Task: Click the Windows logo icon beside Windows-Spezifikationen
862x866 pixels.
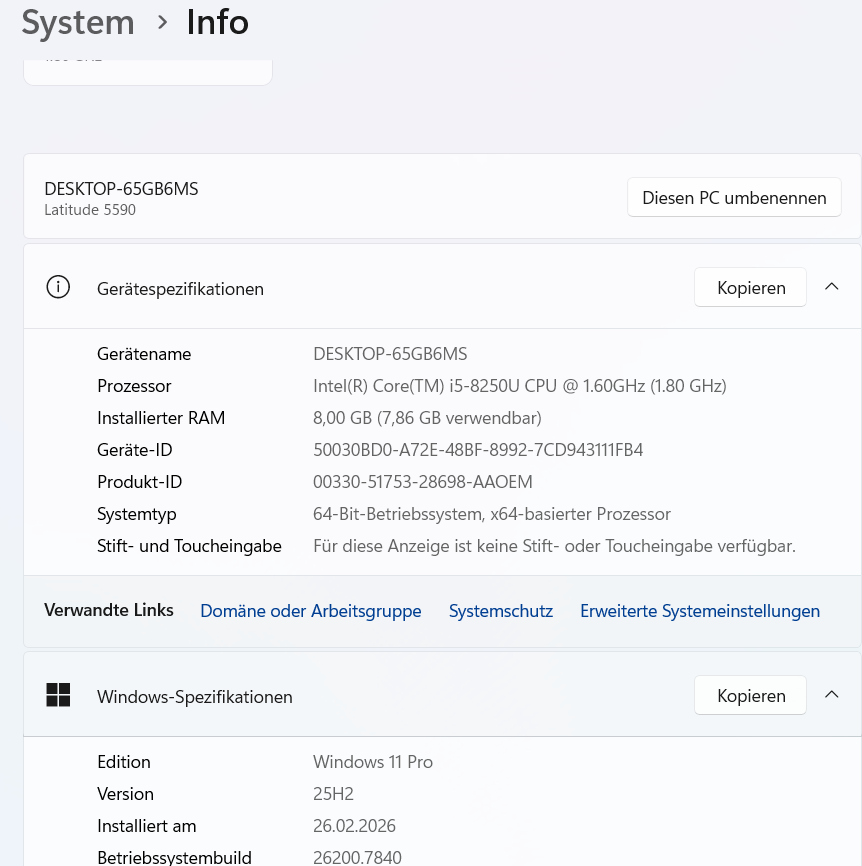Action: (x=58, y=695)
